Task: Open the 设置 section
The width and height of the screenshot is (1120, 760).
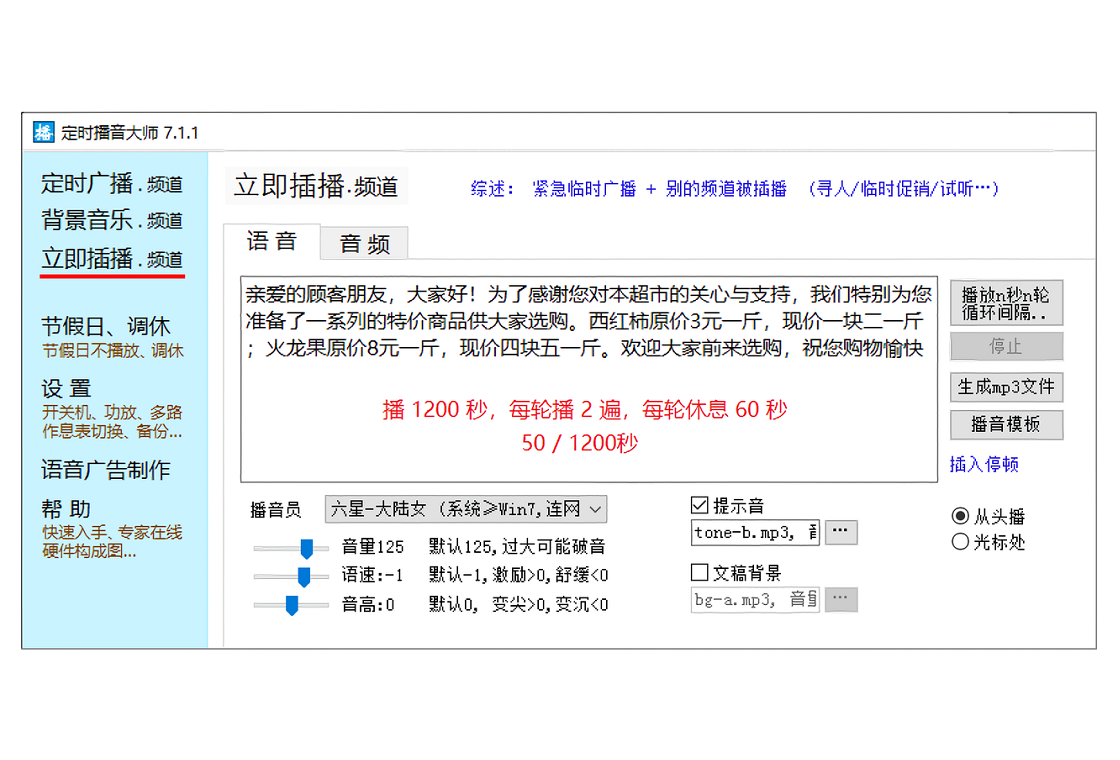Action: [67, 389]
